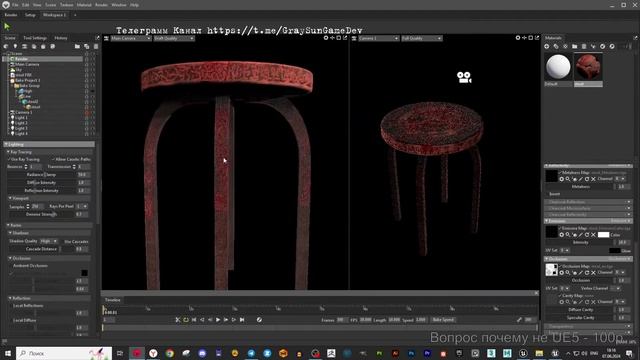This screenshot has width=640, height=360.
Task: Click the new folder icon in scene panel
Action: point(77,47)
